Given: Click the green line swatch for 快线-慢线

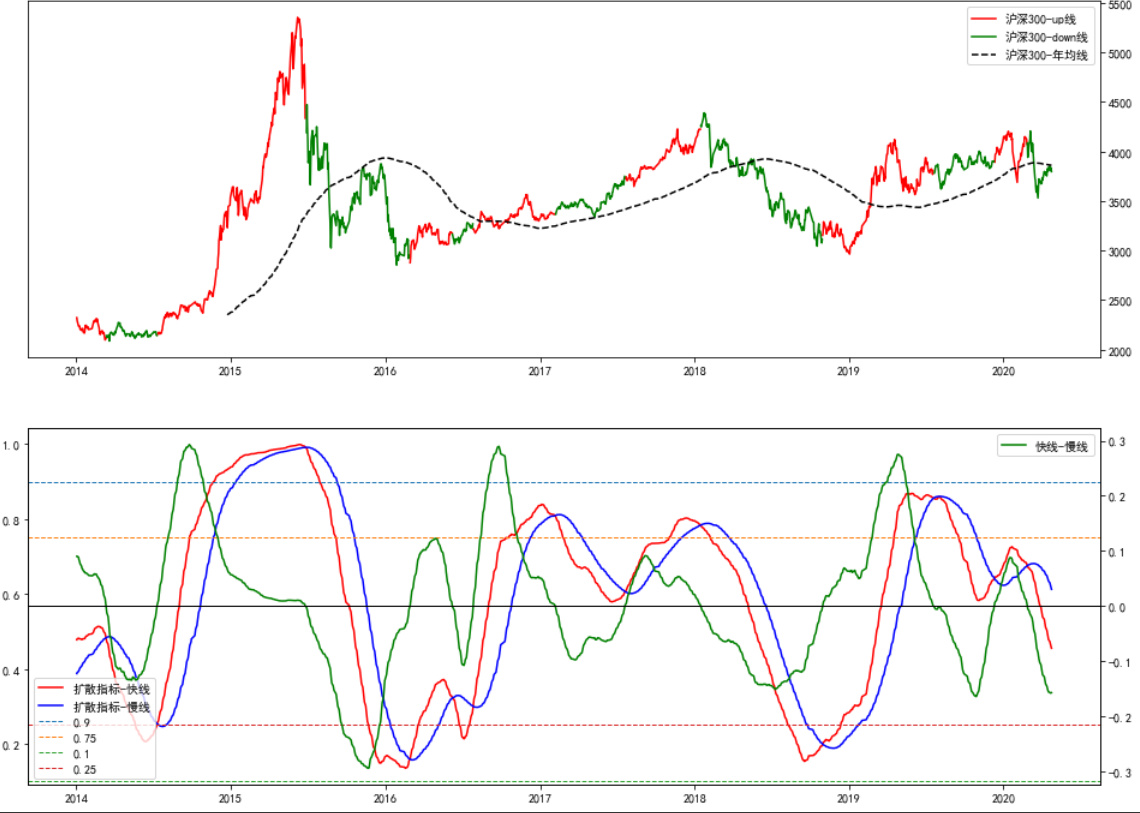Looking at the screenshot, I should pos(1015,447).
